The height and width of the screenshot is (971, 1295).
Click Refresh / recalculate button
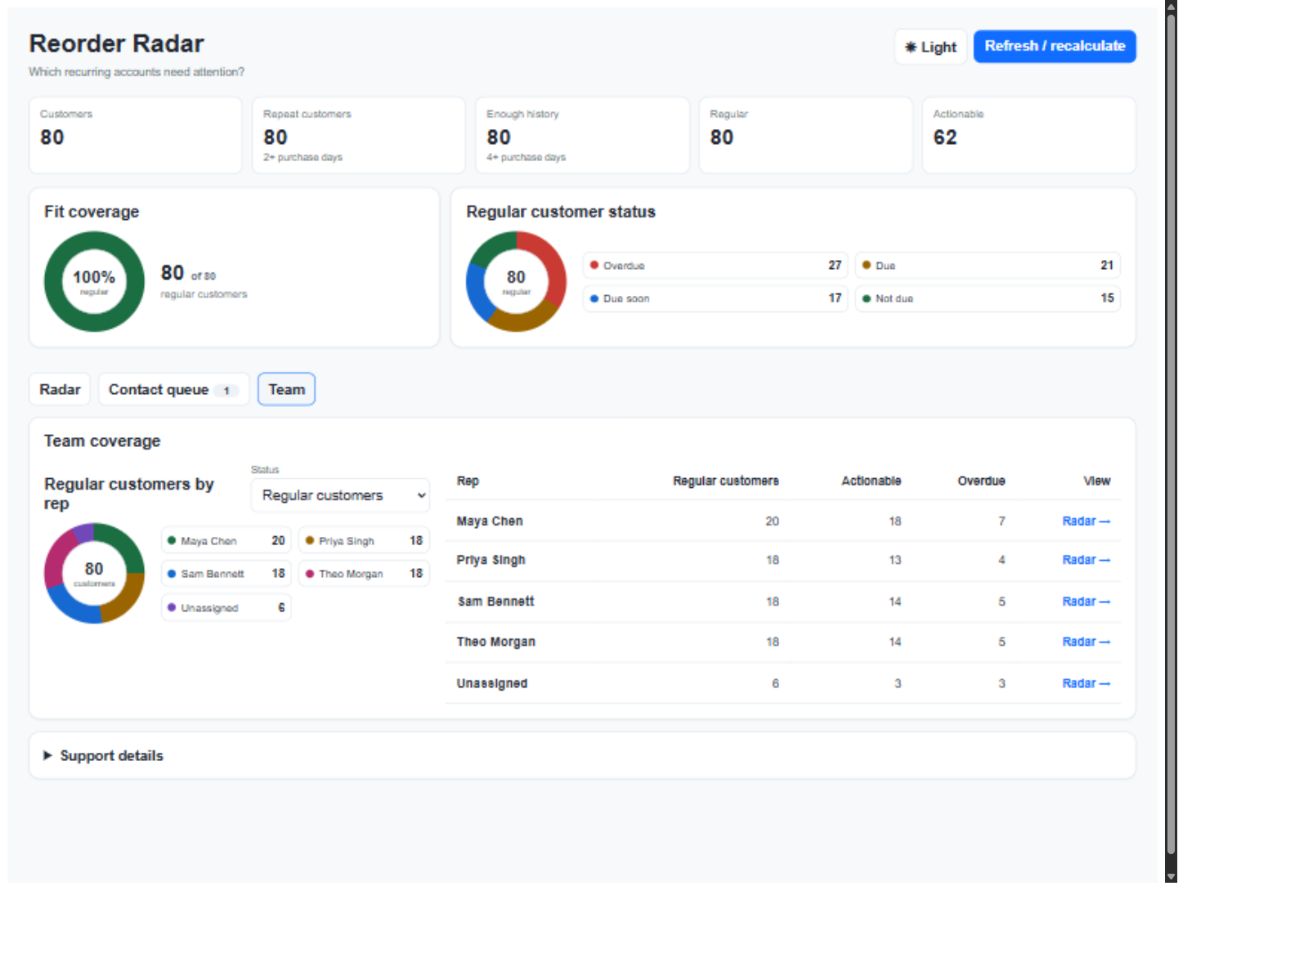1054,46
